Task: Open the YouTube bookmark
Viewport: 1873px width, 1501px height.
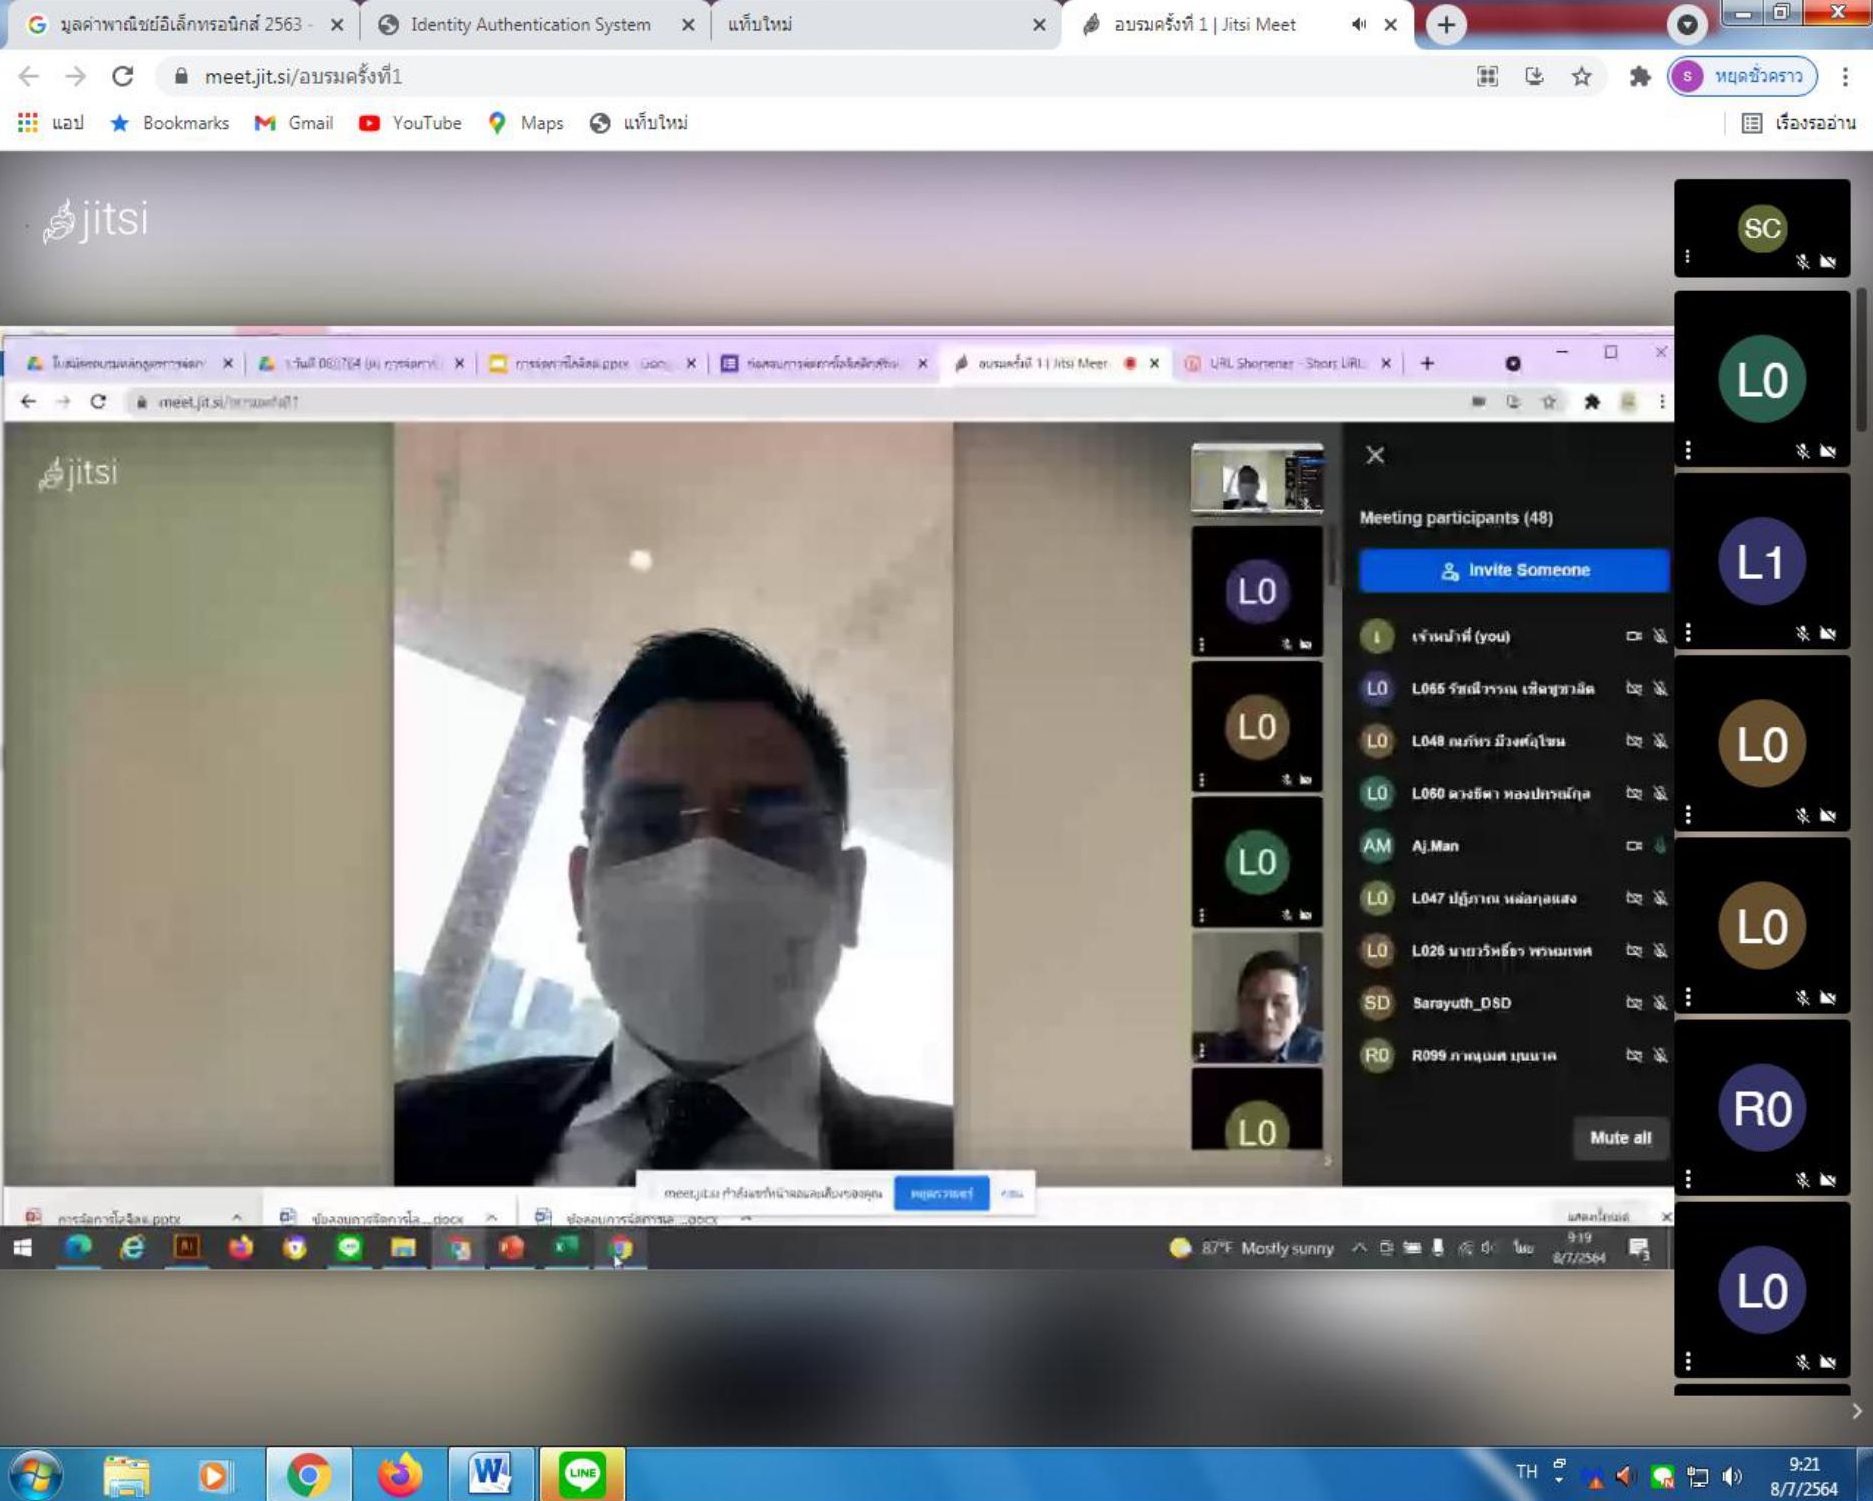Action: (x=410, y=123)
